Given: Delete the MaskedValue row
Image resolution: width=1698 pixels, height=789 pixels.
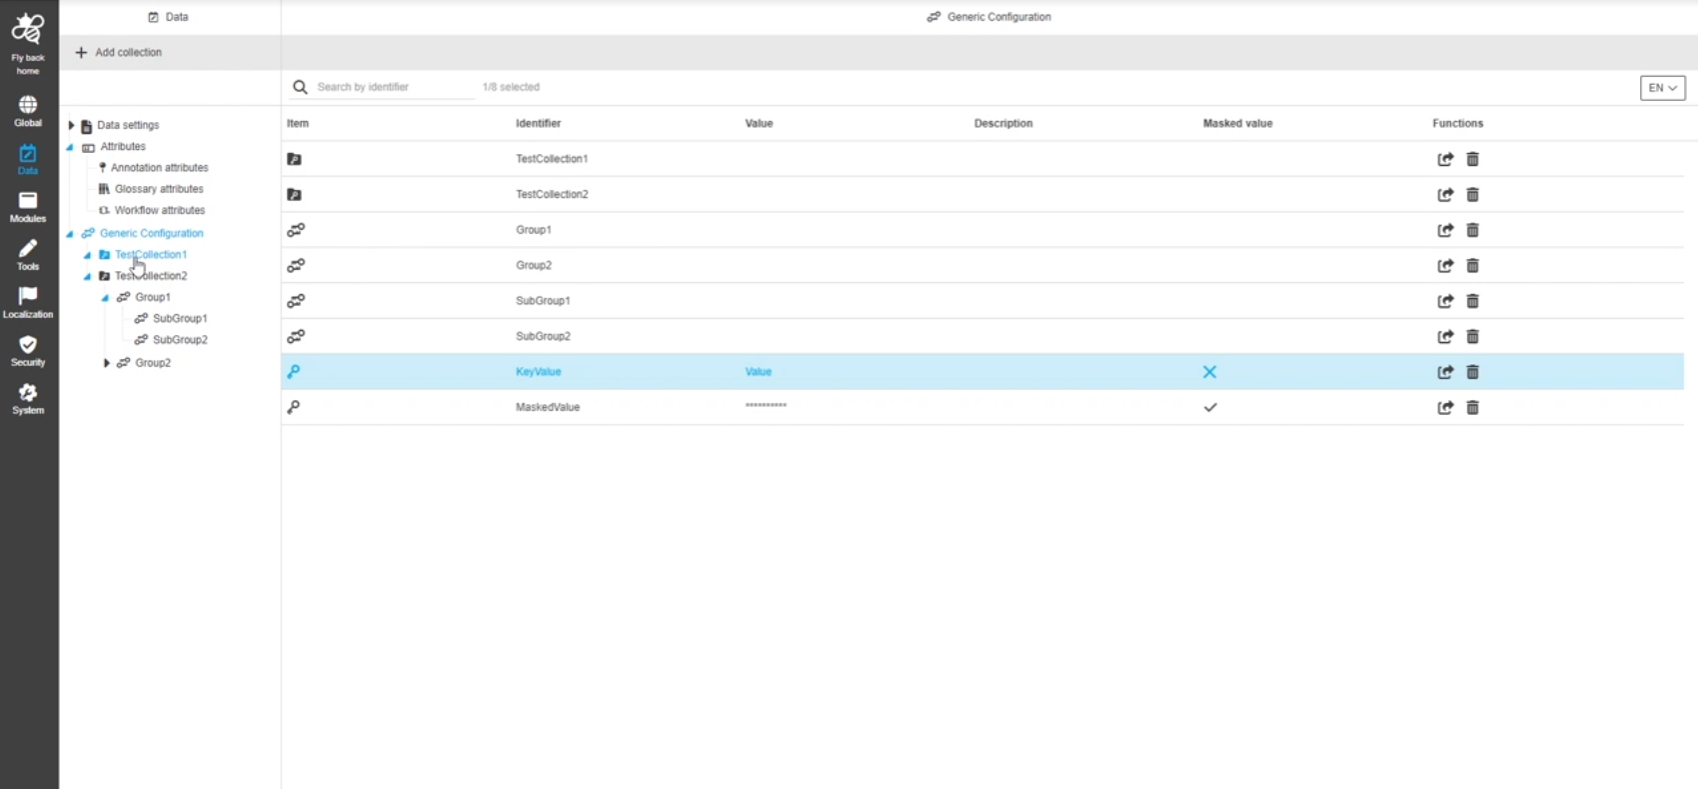Looking at the screenshot, I should click(1472, 408).
